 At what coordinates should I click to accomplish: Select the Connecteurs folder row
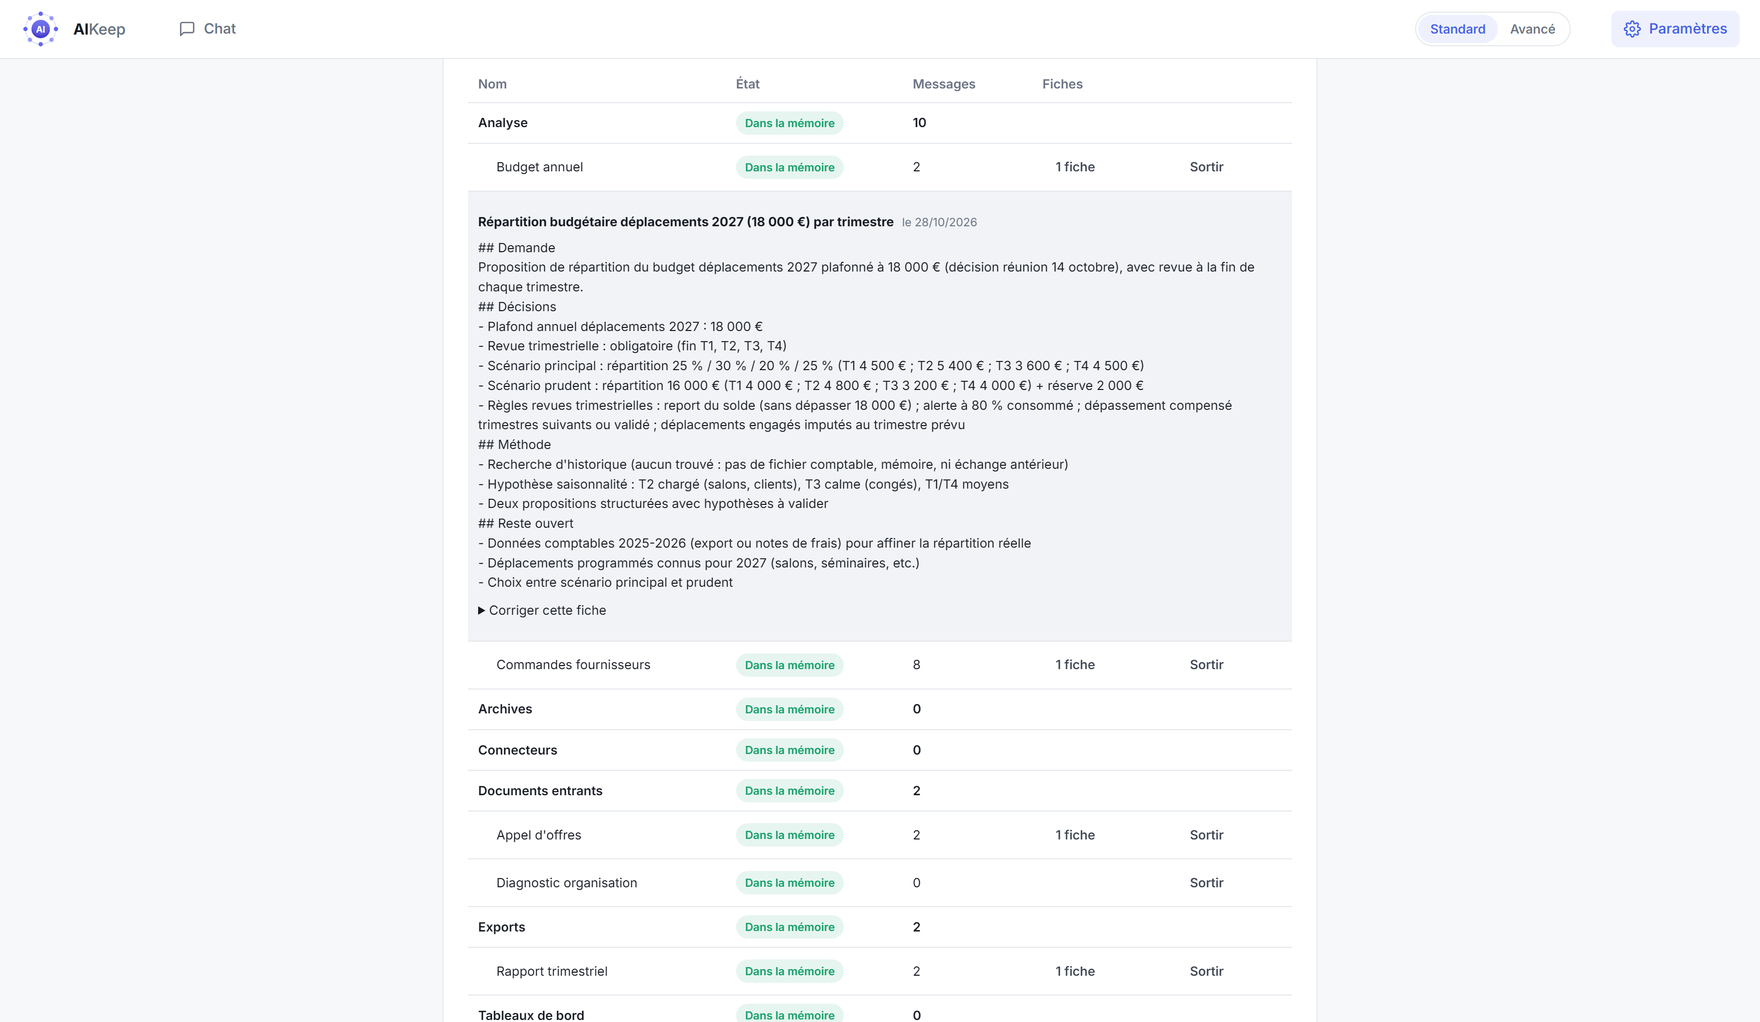880,750
